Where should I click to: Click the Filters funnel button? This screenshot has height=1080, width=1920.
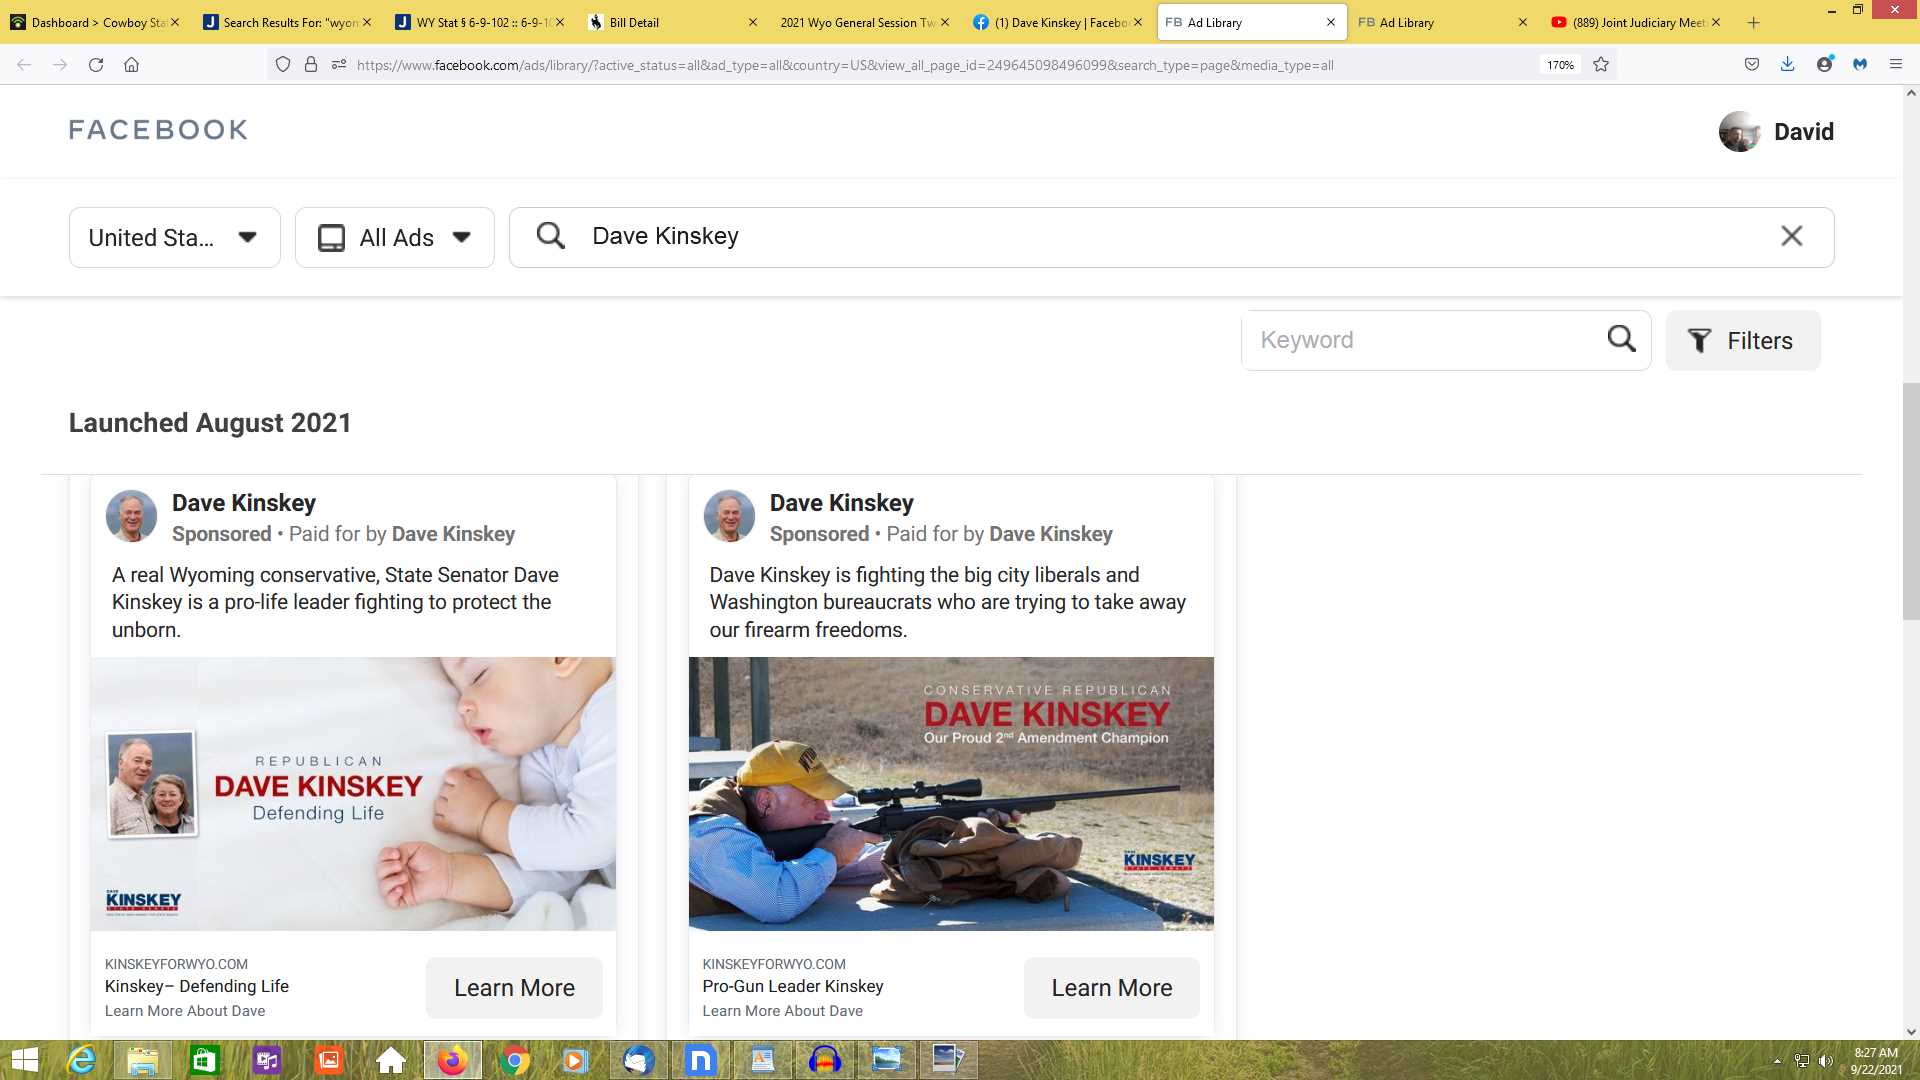pyautogui.click(x=1742, y=341)
